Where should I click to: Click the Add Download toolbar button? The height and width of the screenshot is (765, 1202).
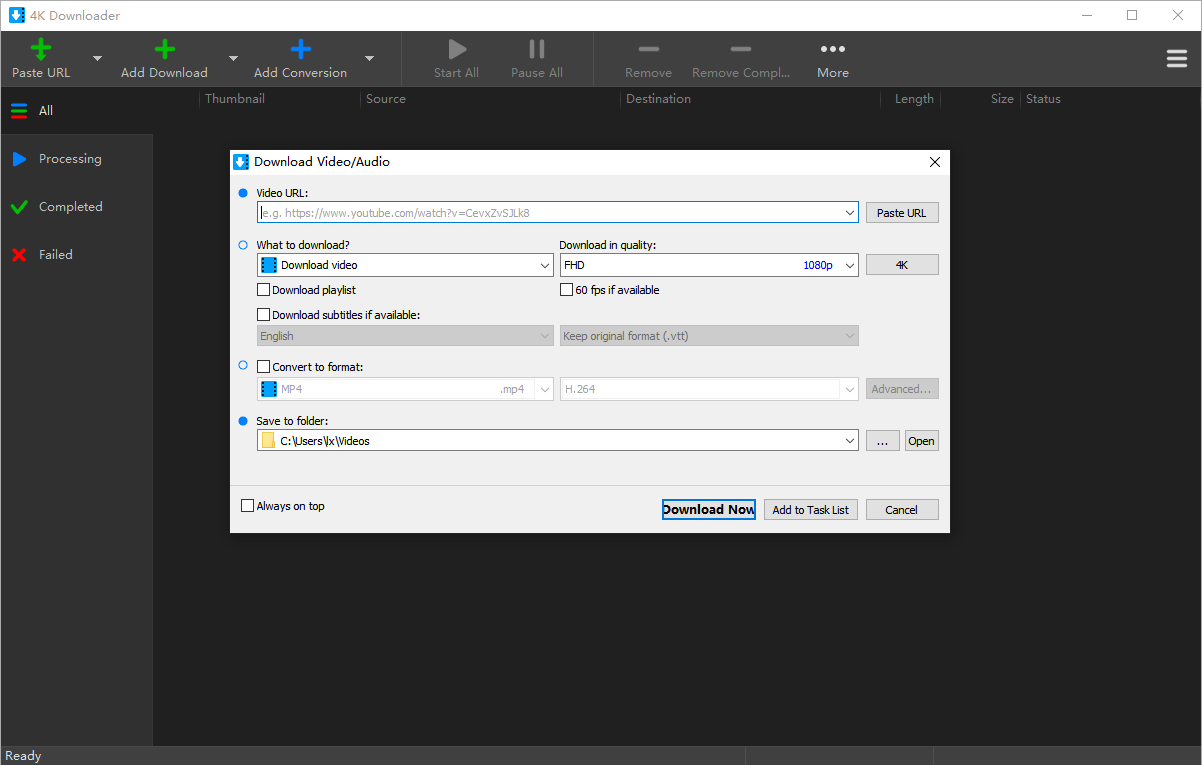(x=164, y=58)
